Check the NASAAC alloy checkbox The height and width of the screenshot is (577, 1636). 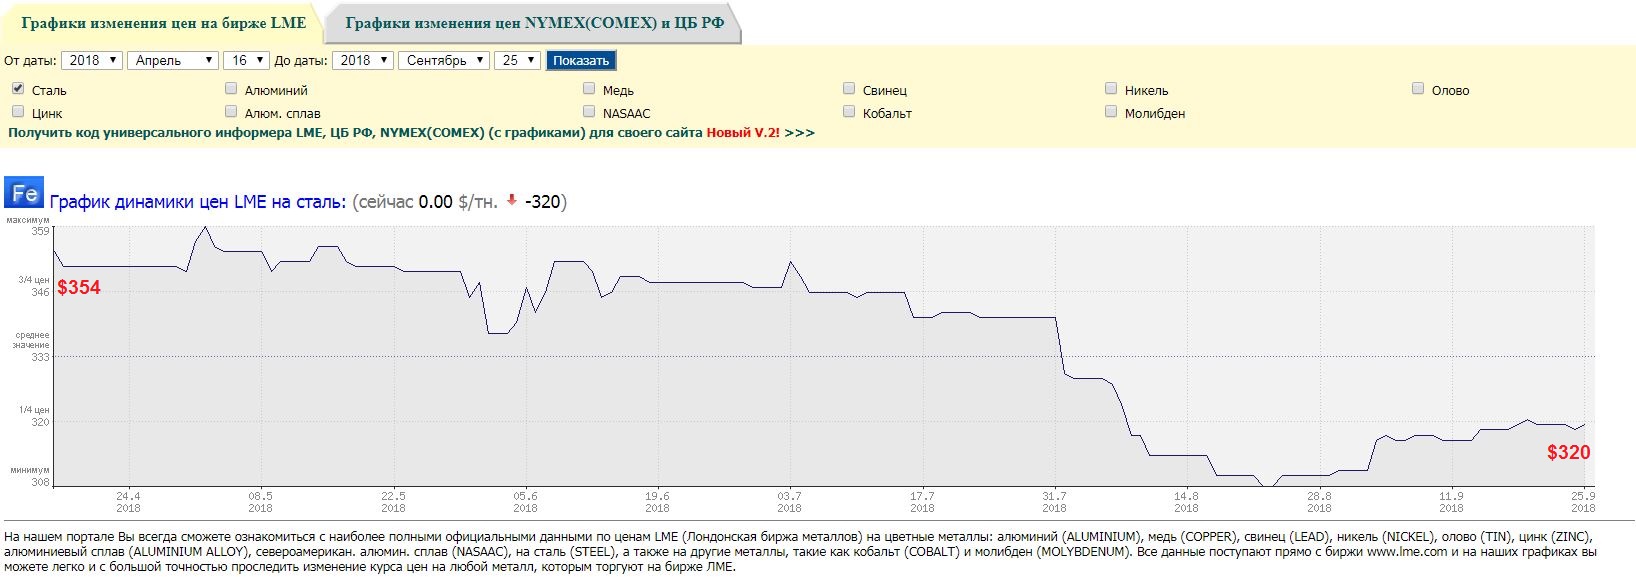click(589, 111)
